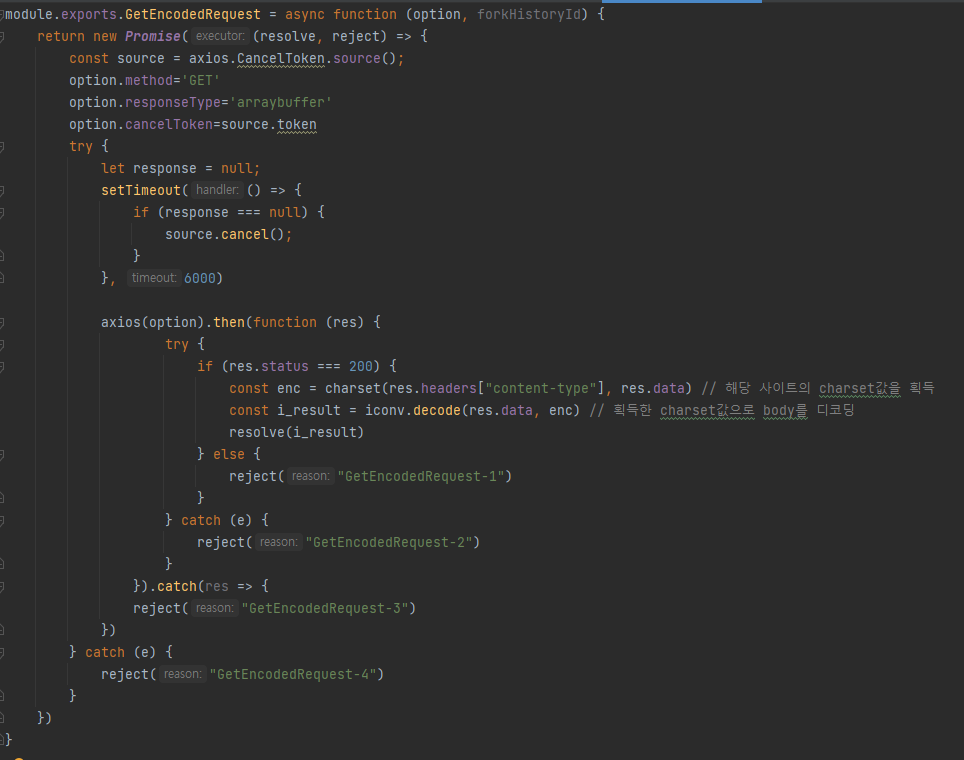
Task: Click 'i_result' in 'const i_result =' declaration
Action: 309,410
